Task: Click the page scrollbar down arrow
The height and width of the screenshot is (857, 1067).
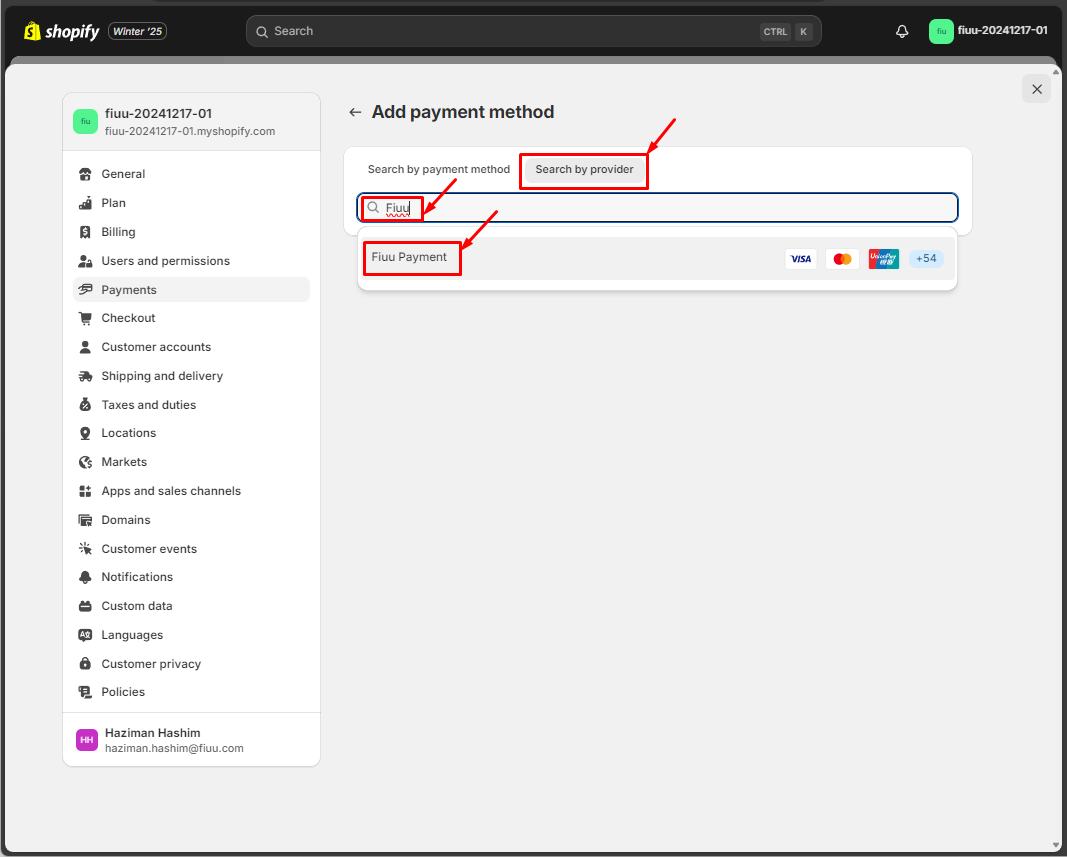Action: point(1056,845)
